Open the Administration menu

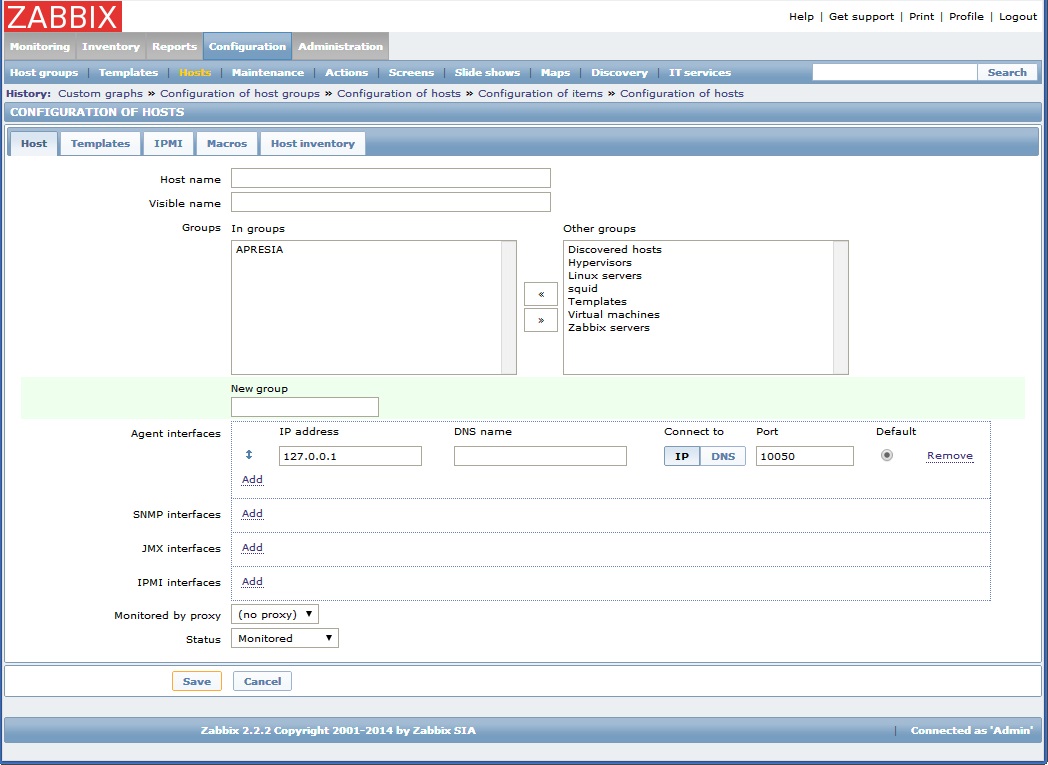click(340, 45)
